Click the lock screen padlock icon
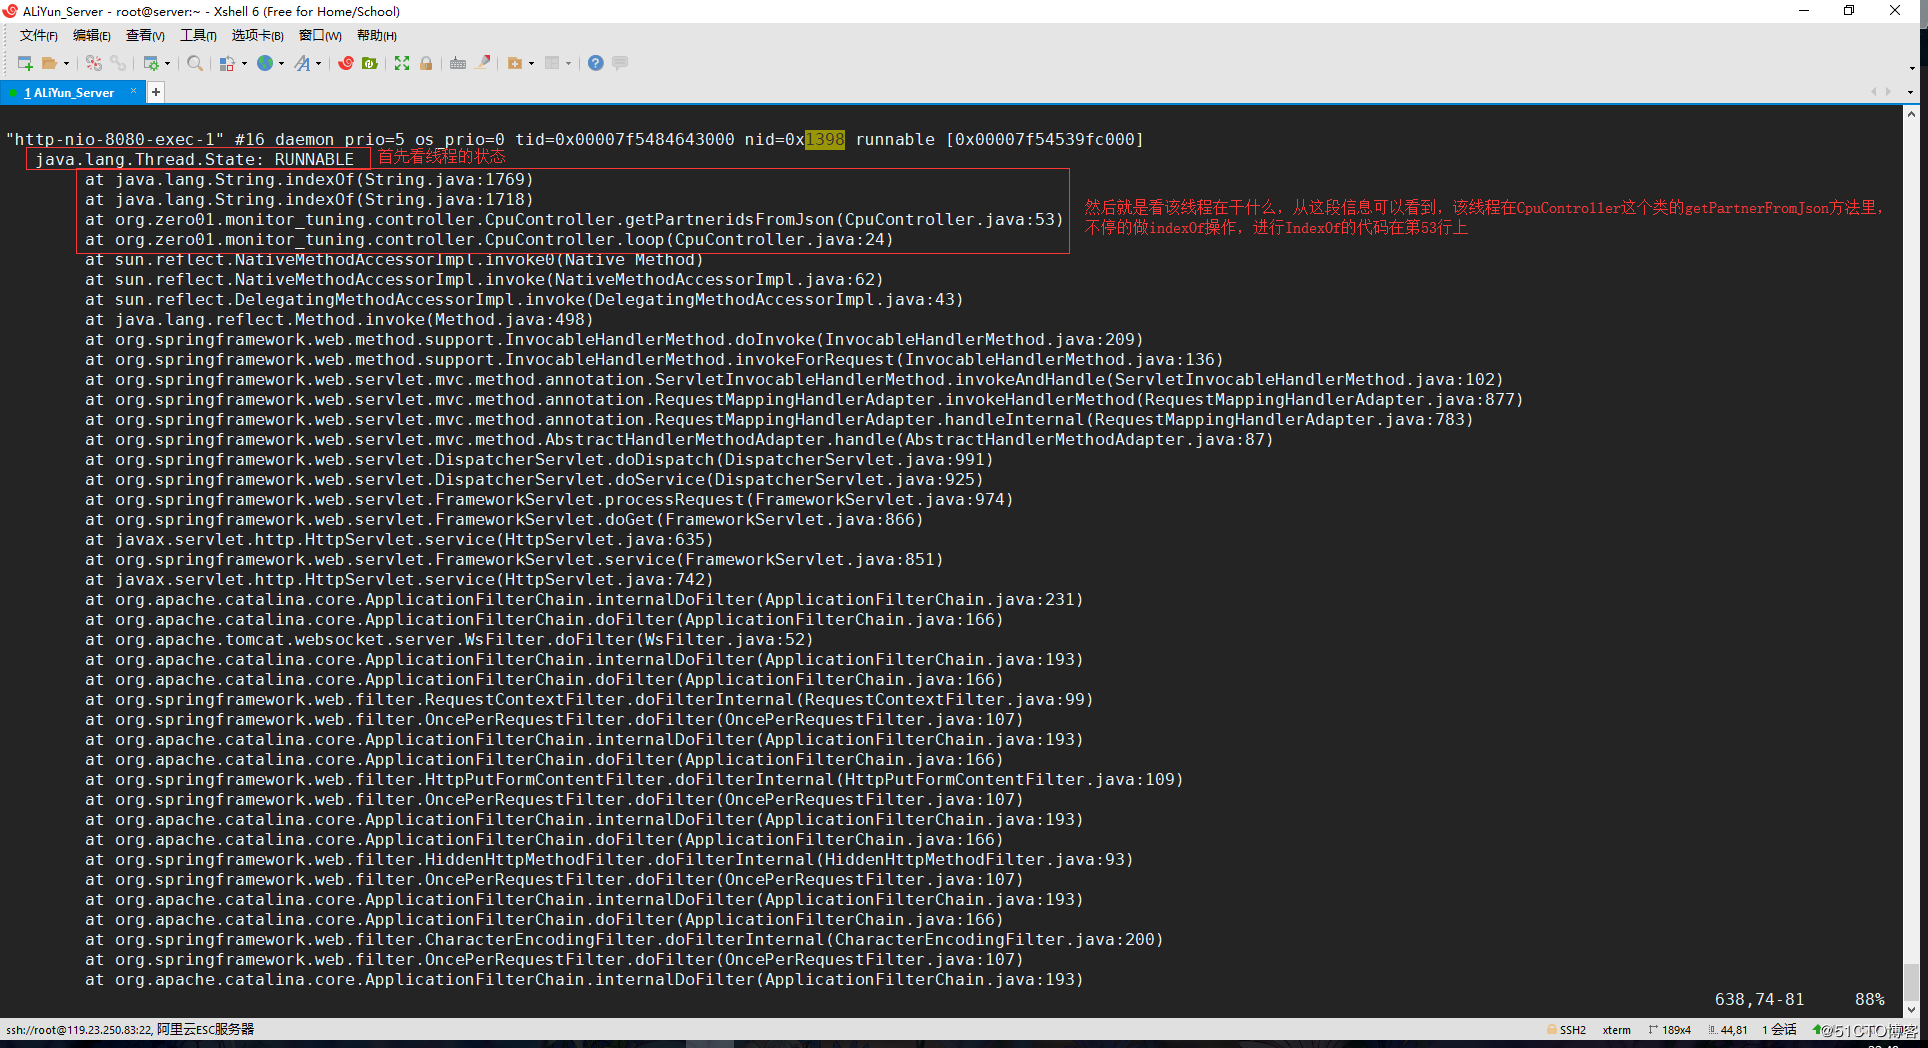Screen dimensions: 1928x1048 (426, 63)
